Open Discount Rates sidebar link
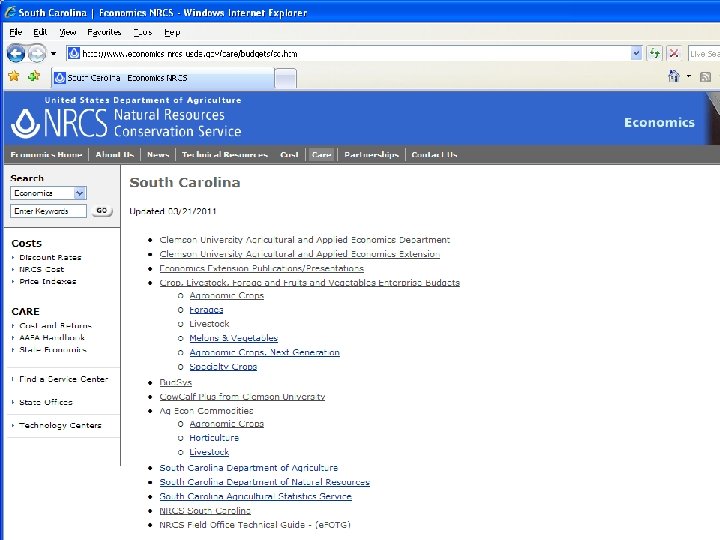The width and height of the screenshot is (720, 540). (x=50, y=258)
